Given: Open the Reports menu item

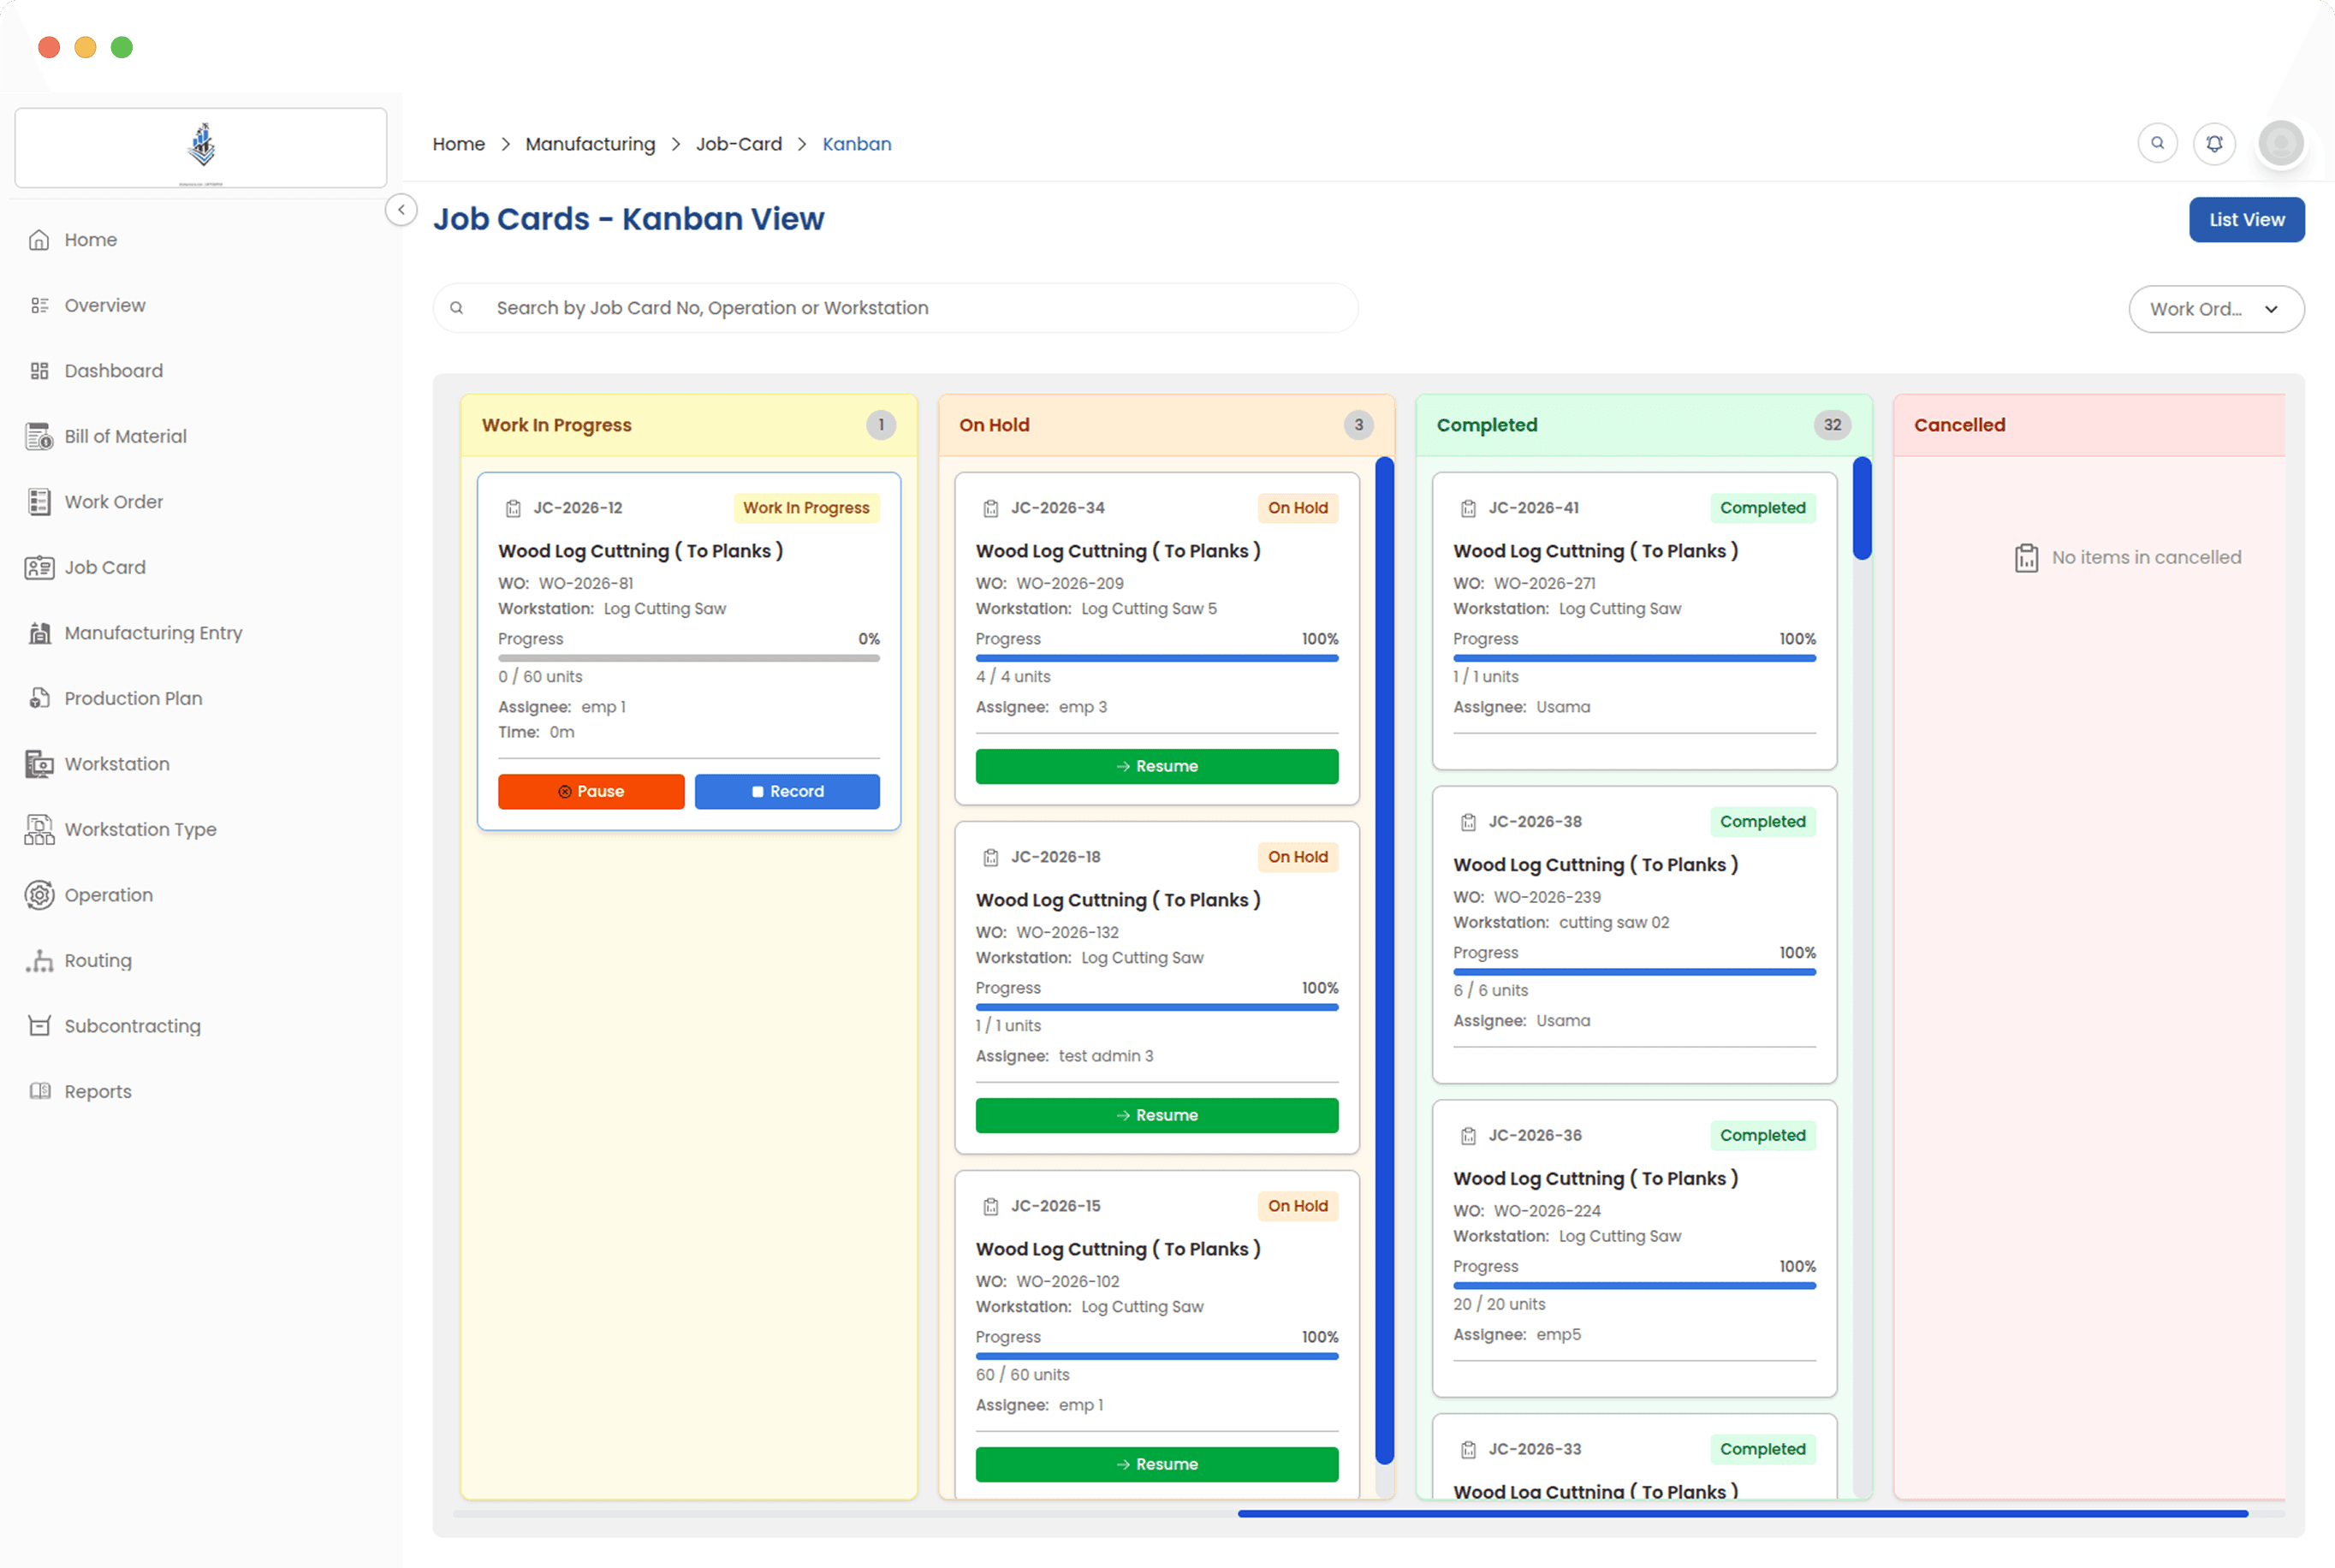Looking at the screenshot, I should point(97,1091).
